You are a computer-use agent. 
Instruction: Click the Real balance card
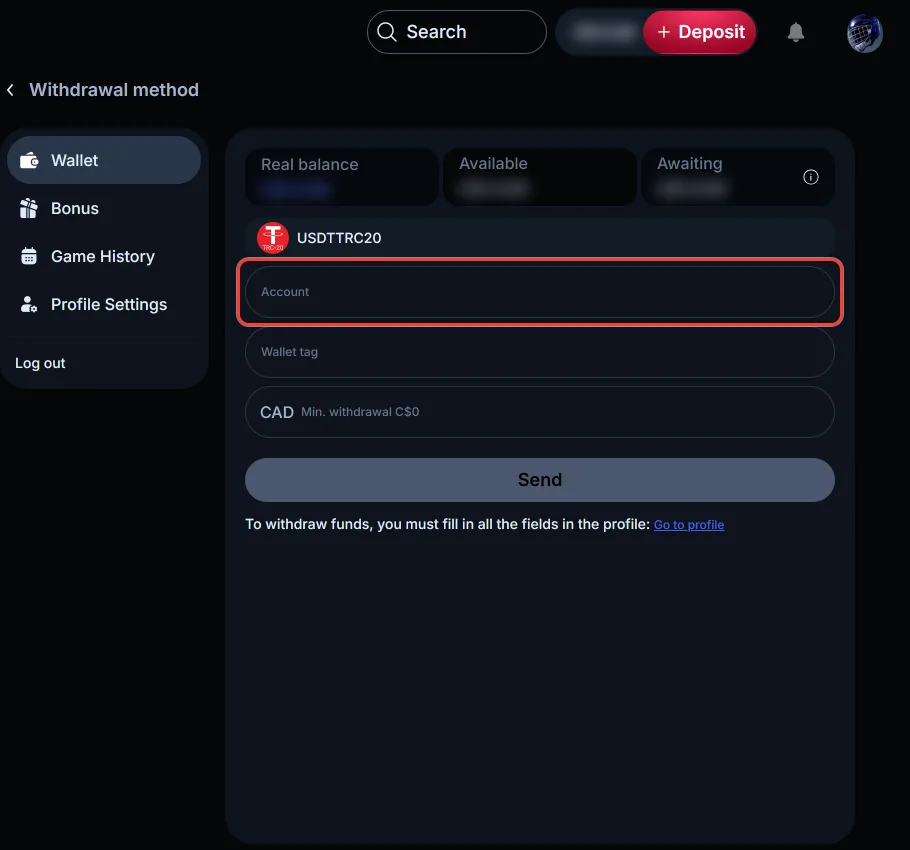(x=342, y=176)
